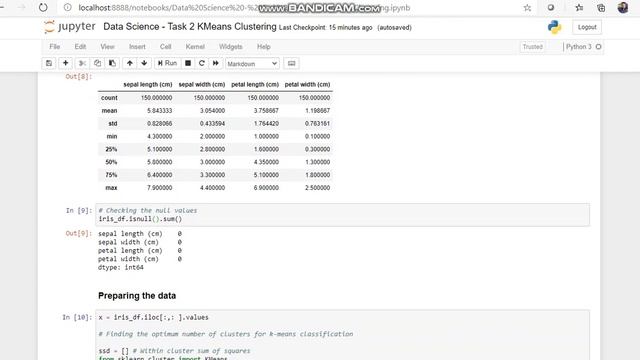Open the Insert menu
Screen dimensions: 640x360
click(137, 47)
